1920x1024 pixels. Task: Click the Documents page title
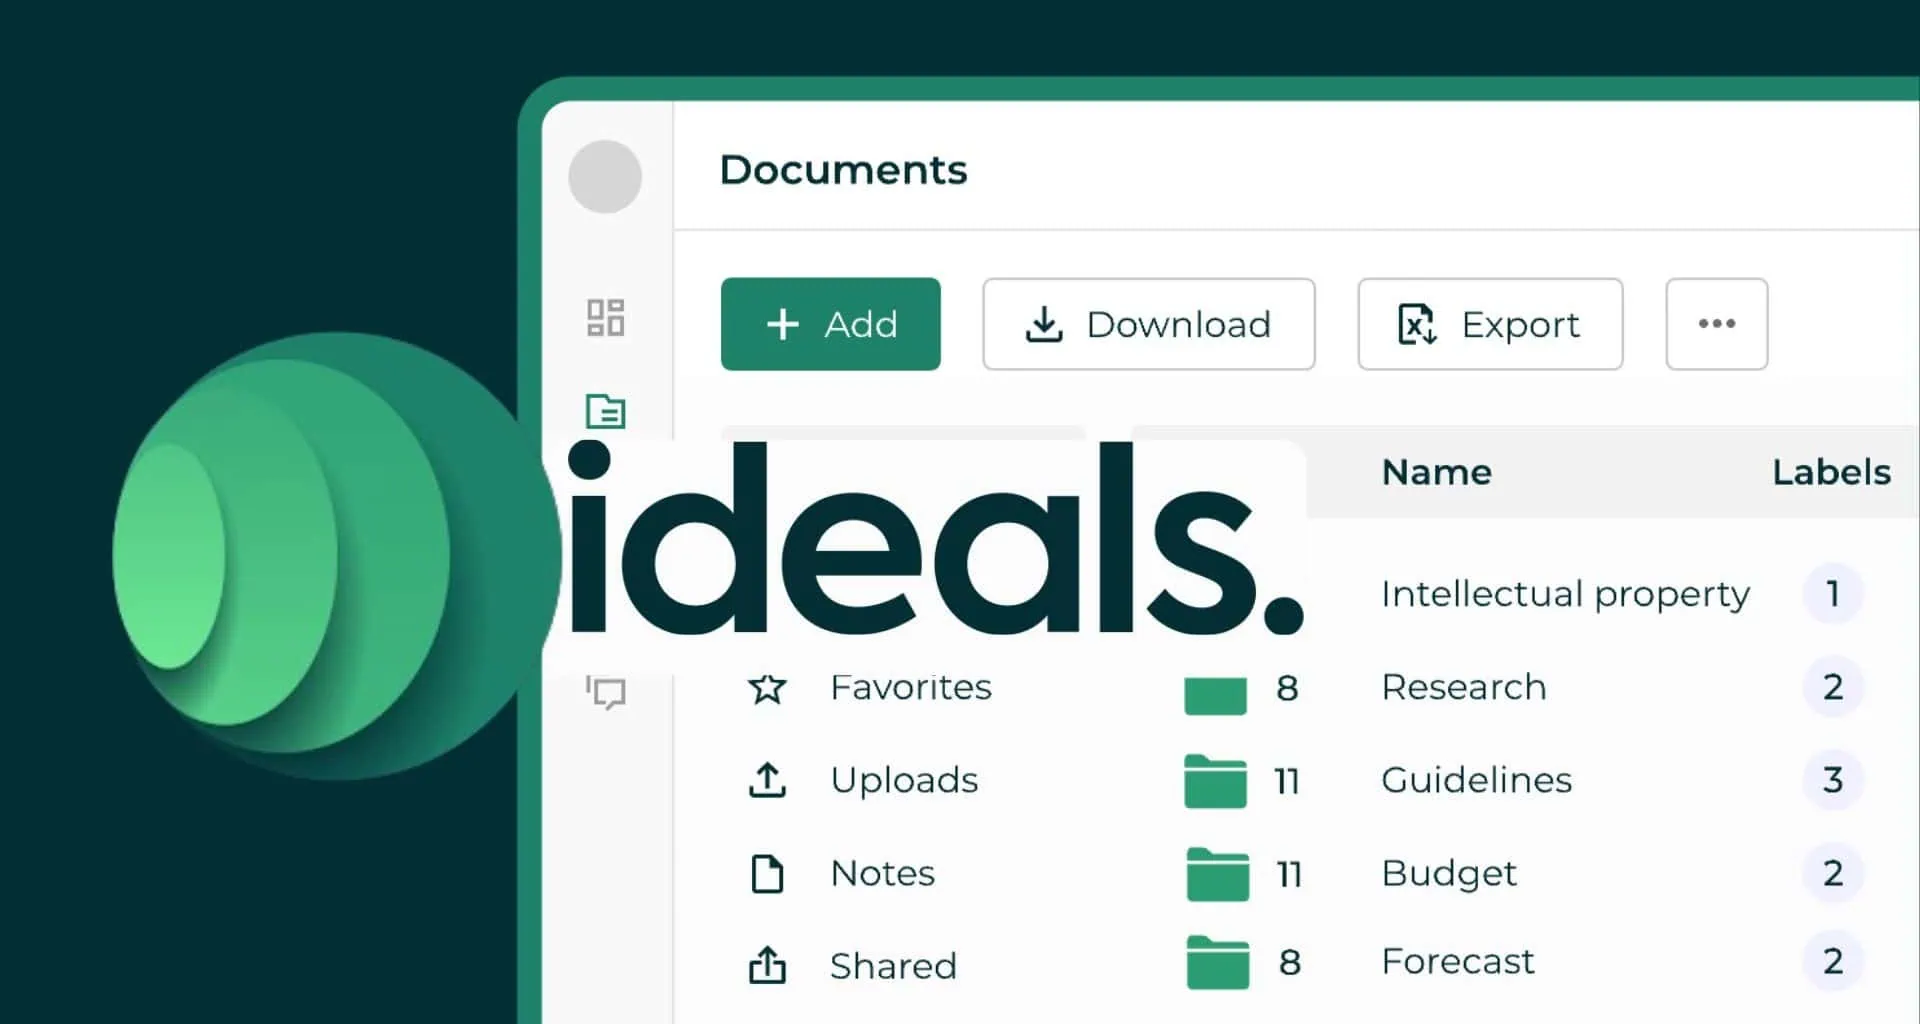point(843,170)
